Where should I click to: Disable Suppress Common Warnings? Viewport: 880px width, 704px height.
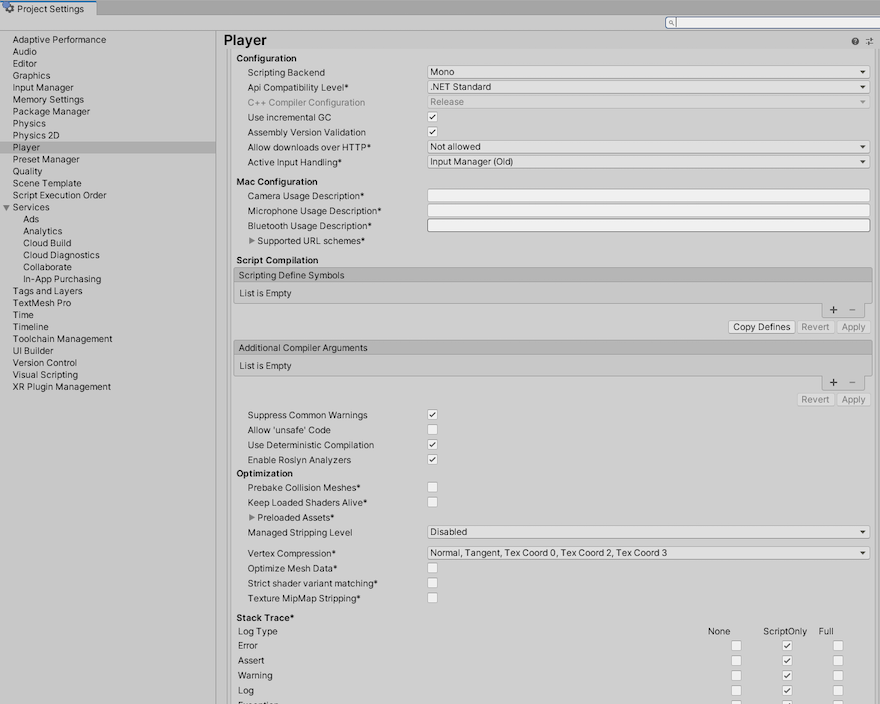click(x=432, y=415)
